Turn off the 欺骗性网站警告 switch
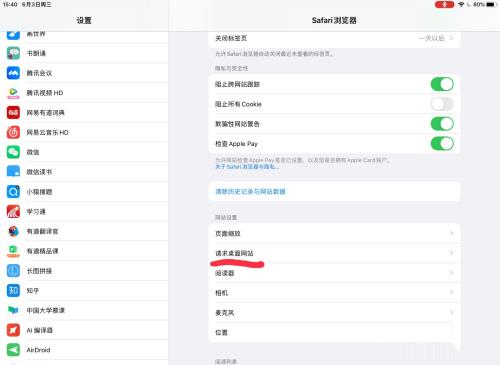500x365 pixels. point(442,124)
